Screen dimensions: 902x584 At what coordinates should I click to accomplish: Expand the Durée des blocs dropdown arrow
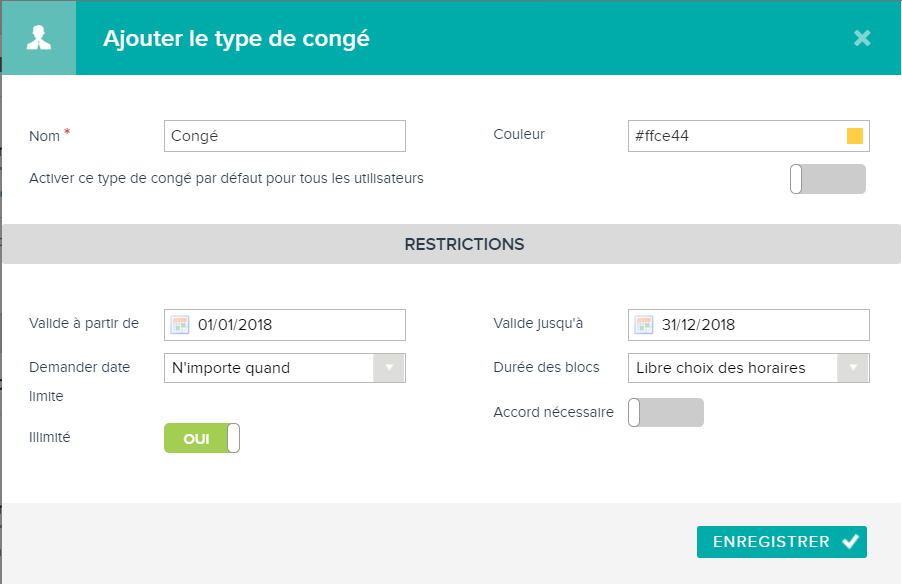click(x=853, y=368)
